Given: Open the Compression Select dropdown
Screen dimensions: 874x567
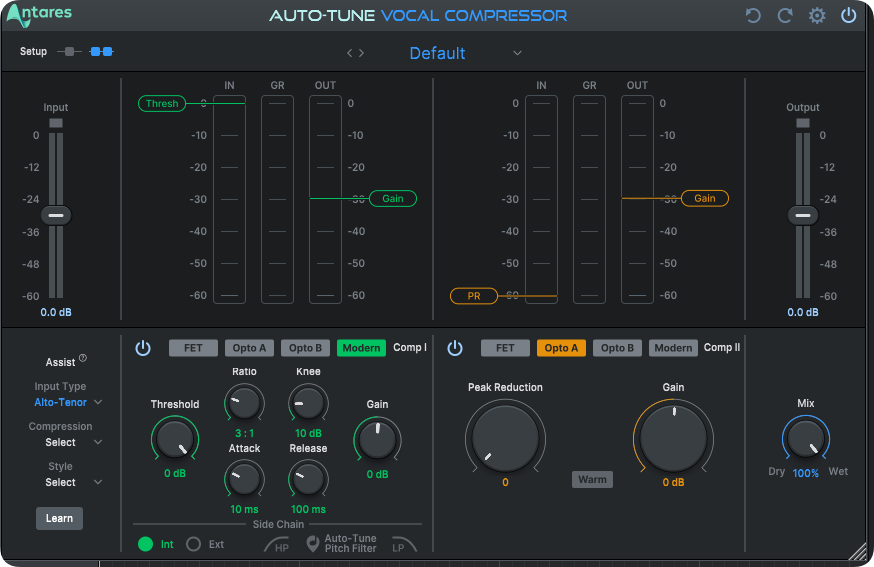Looking at the screenshot, I should click(x=74, y=443).
